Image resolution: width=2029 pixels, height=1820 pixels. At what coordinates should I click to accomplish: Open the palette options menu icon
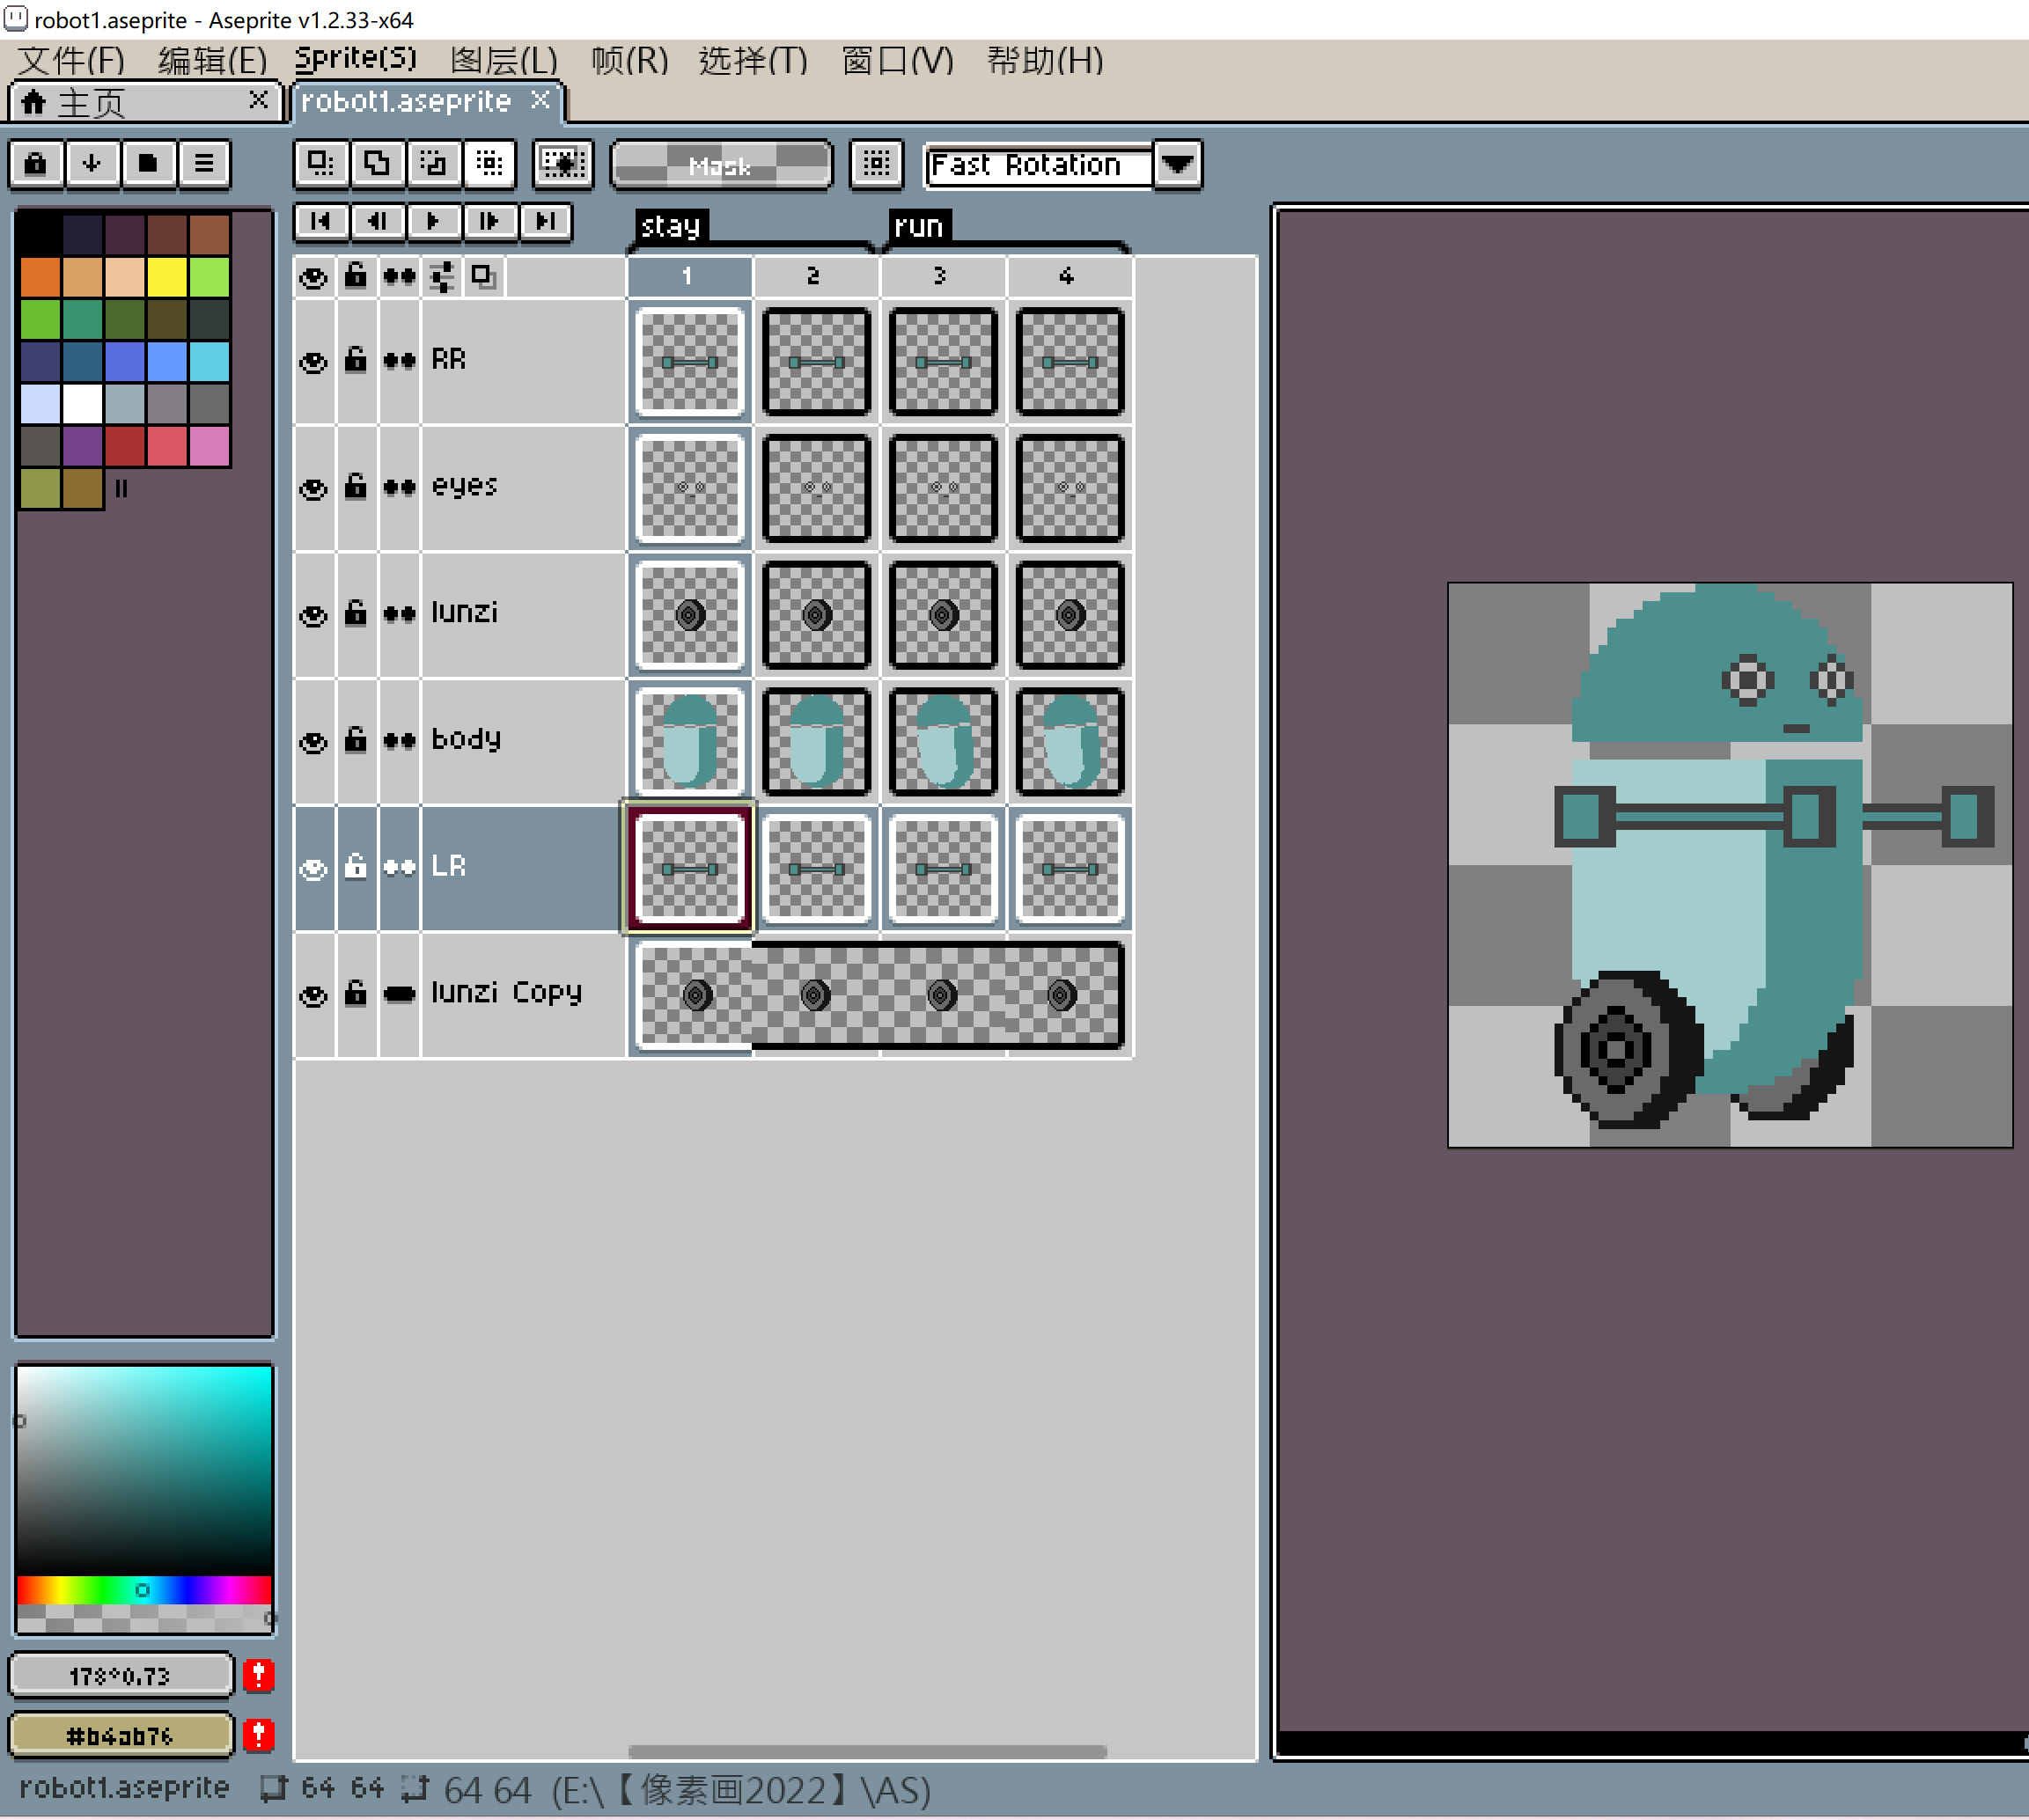204,163
